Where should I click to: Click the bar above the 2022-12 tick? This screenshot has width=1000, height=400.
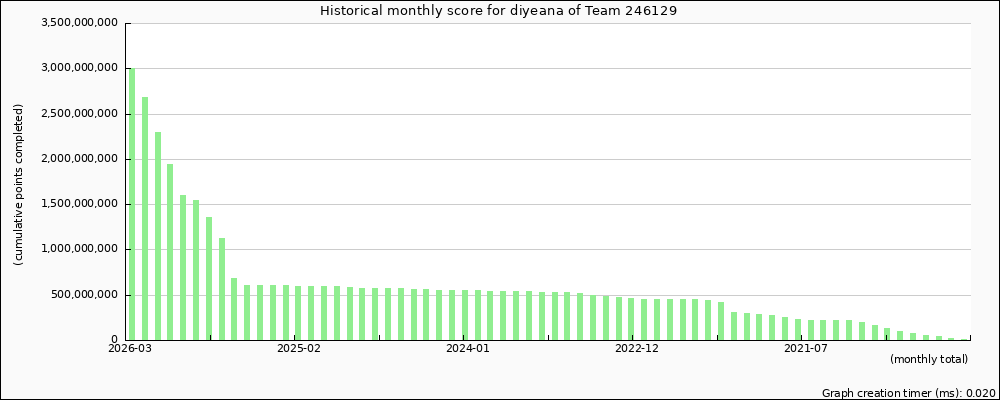pos(631,319)
